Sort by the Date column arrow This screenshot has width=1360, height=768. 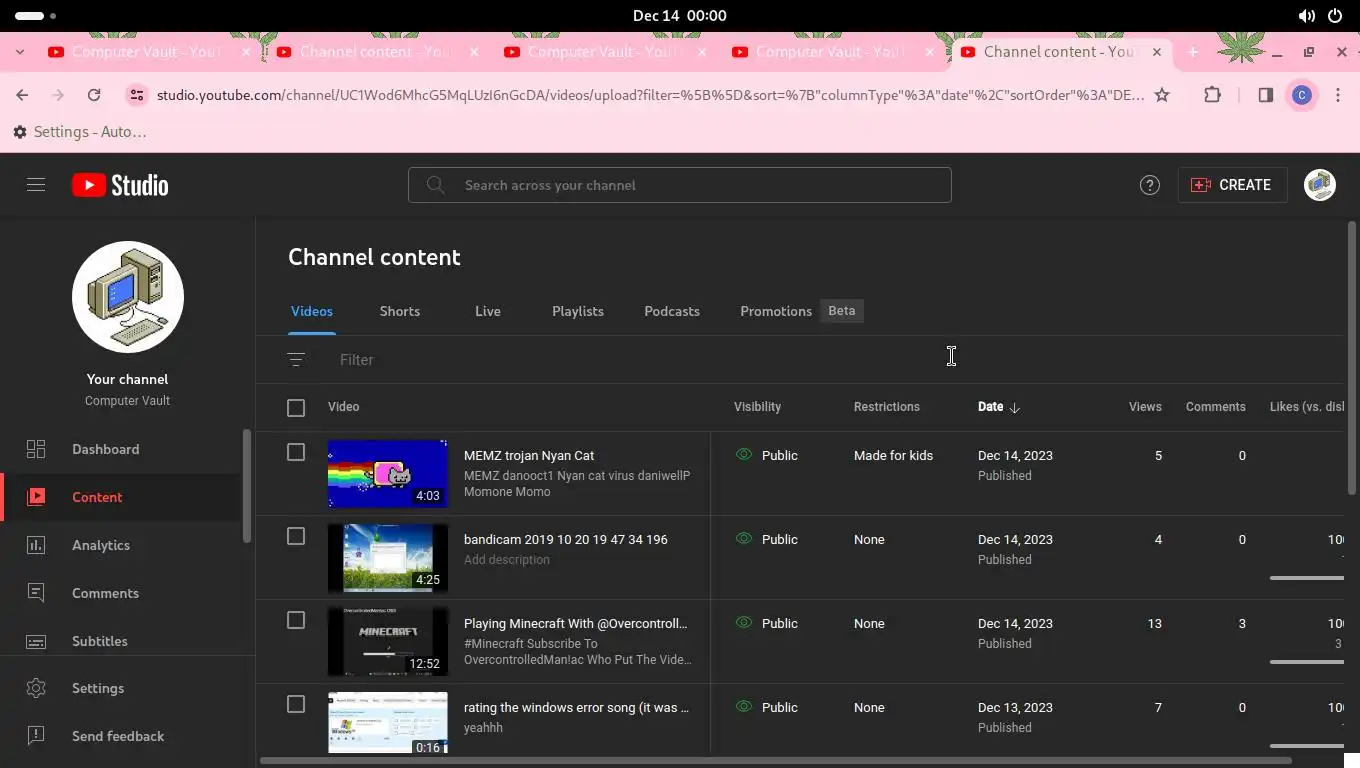pos(1015,407)
